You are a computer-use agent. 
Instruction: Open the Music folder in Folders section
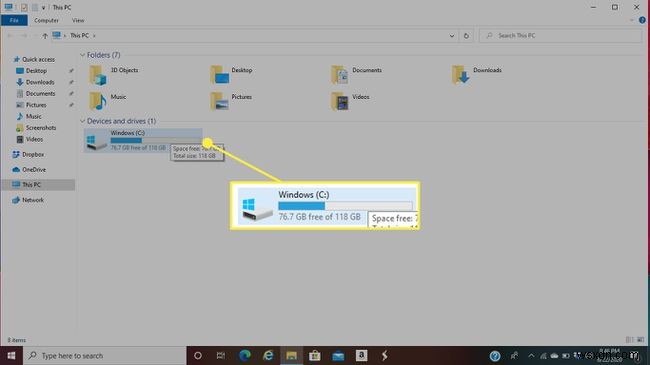[x=107, y=102]
